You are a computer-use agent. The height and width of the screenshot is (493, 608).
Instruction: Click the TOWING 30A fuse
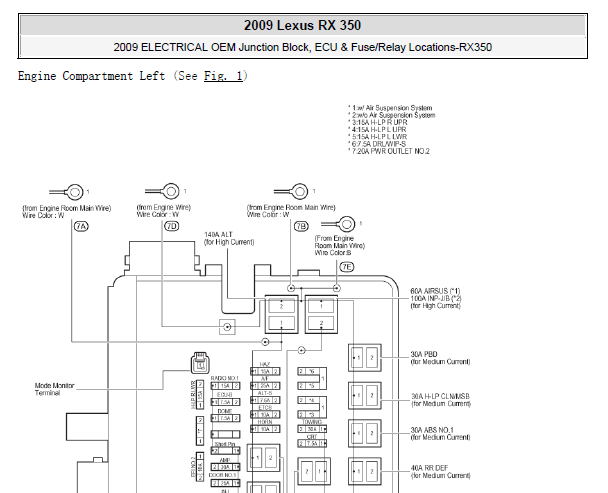click(x=312, y=429)
